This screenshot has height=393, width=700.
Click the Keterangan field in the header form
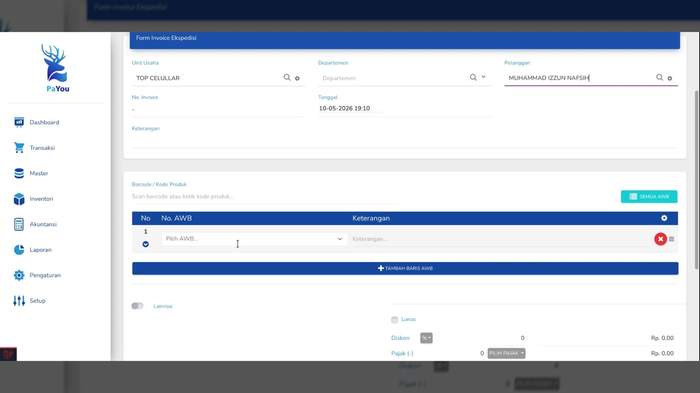click(404, 140)
